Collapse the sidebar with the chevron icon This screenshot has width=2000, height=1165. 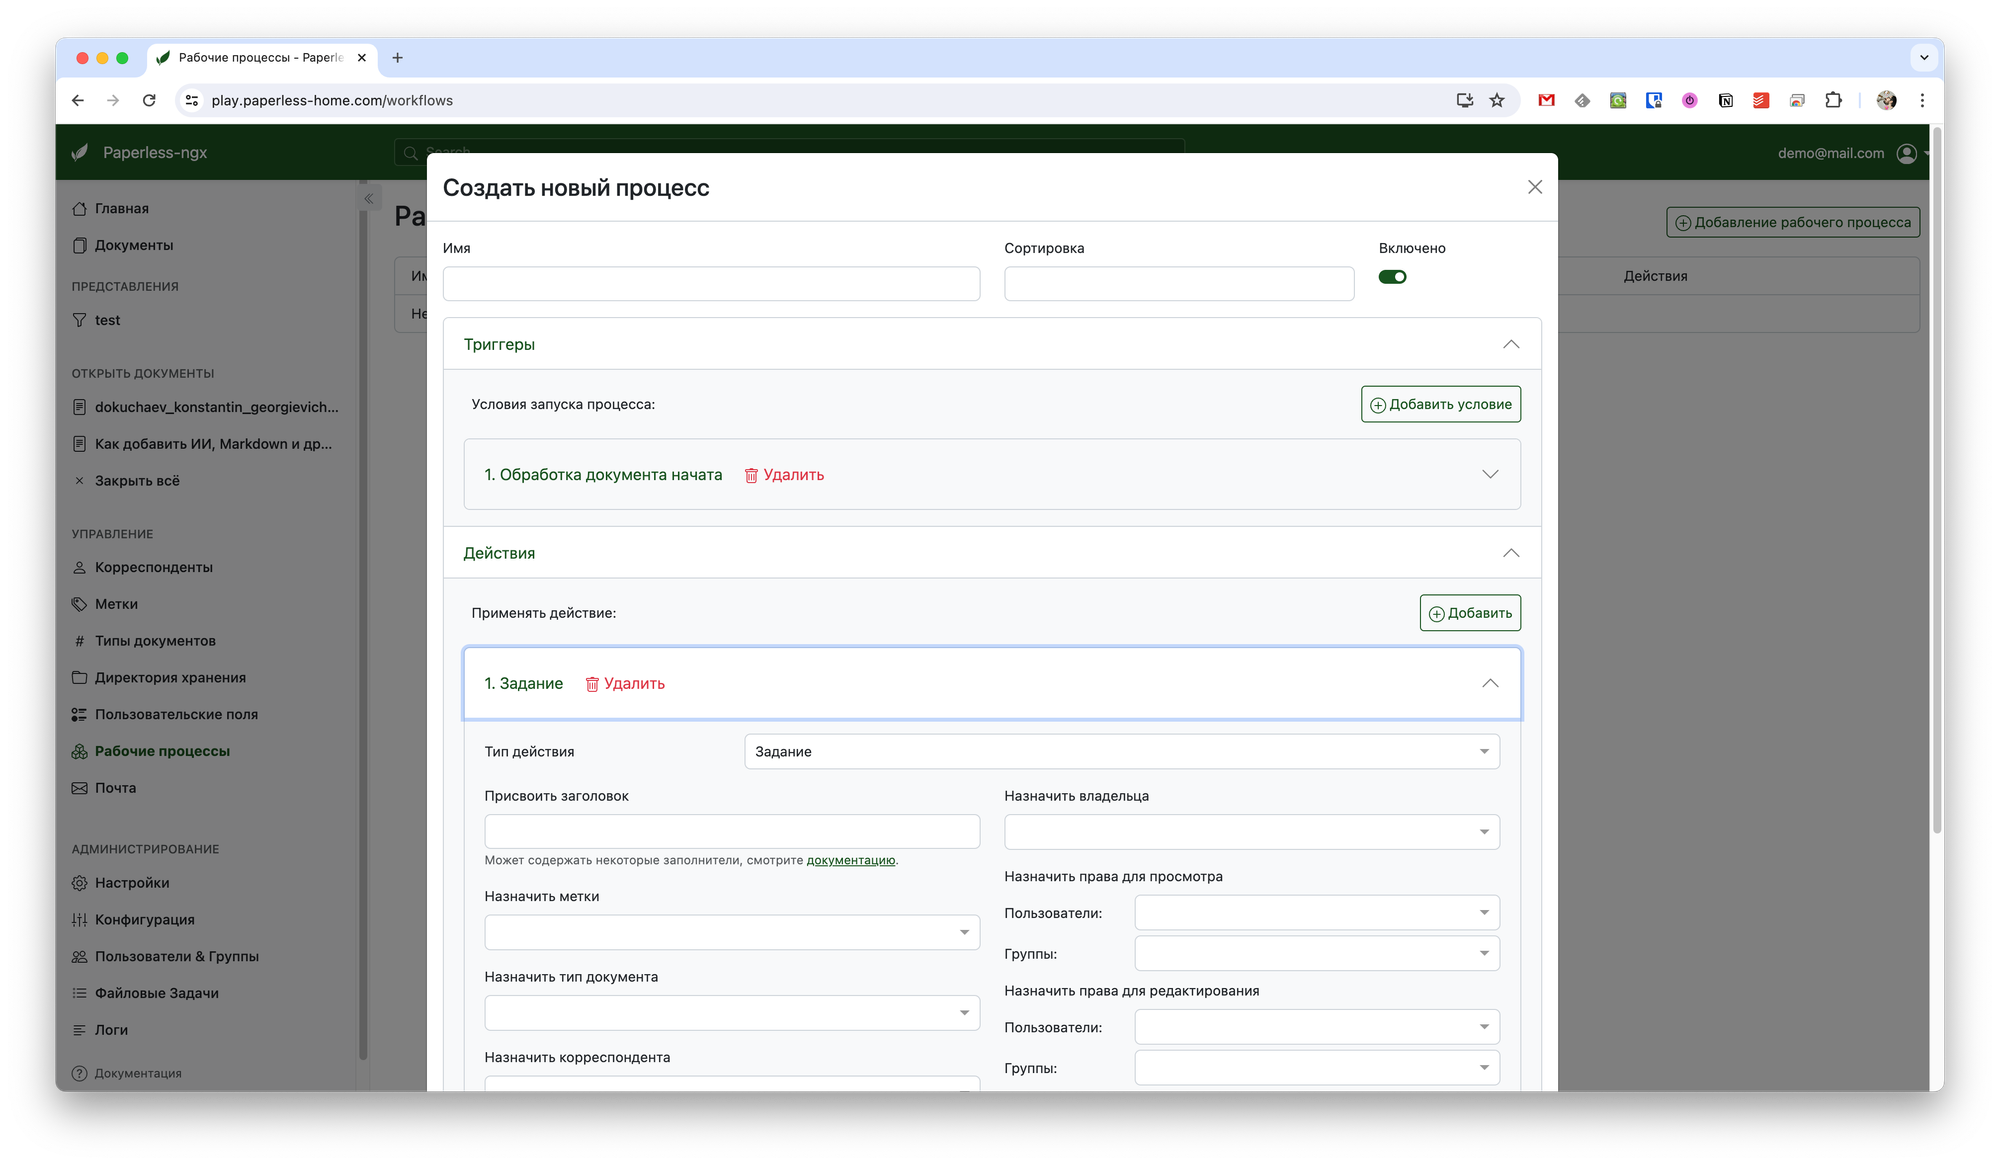click(x=369, y=198)
